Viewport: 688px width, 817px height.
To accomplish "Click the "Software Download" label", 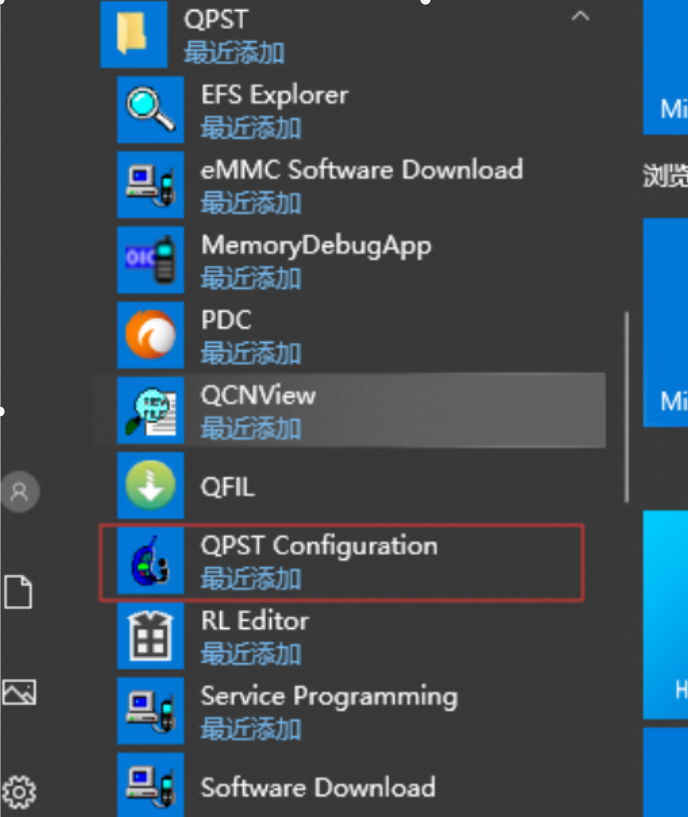I will (x=318, y=787).
